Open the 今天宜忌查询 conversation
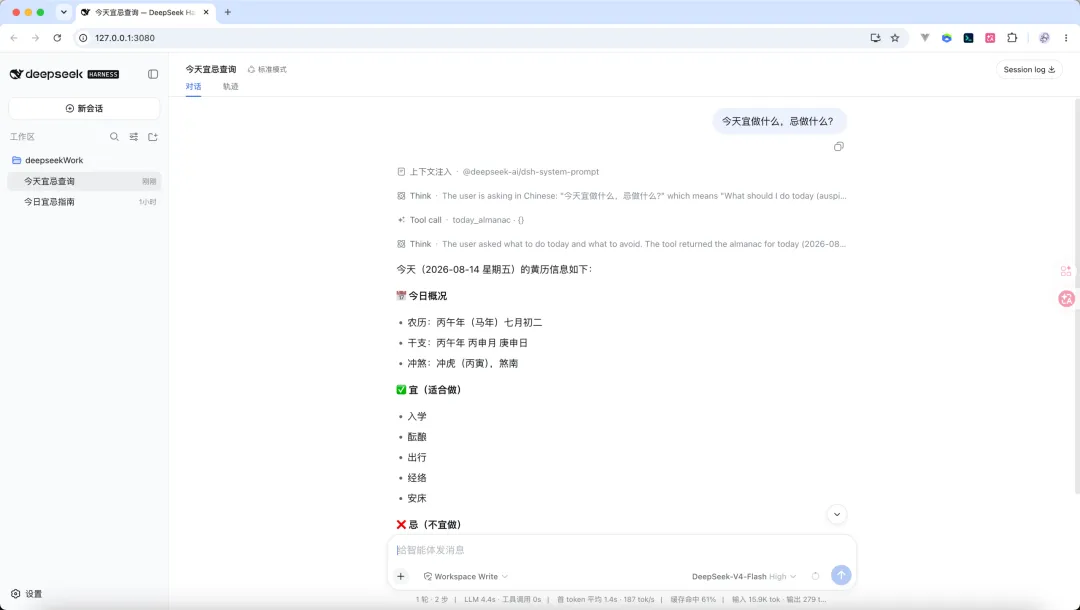Screen dimensions: 1080x610 pos(84,181)
